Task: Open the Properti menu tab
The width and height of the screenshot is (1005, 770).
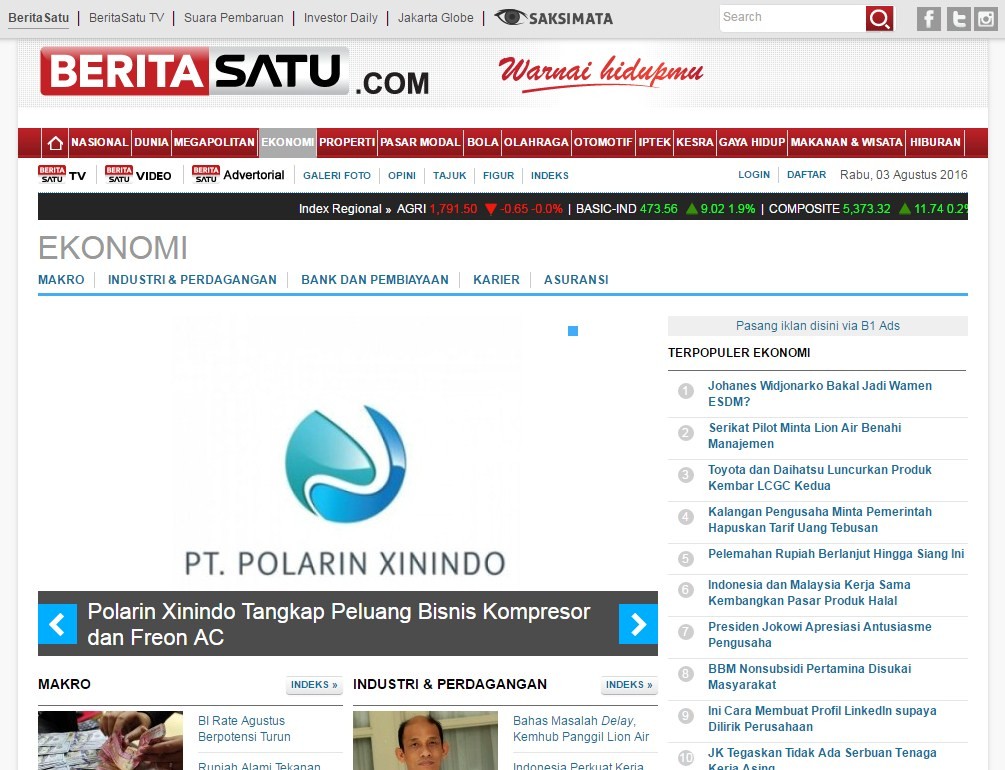Action: click(x=346, y=143)
